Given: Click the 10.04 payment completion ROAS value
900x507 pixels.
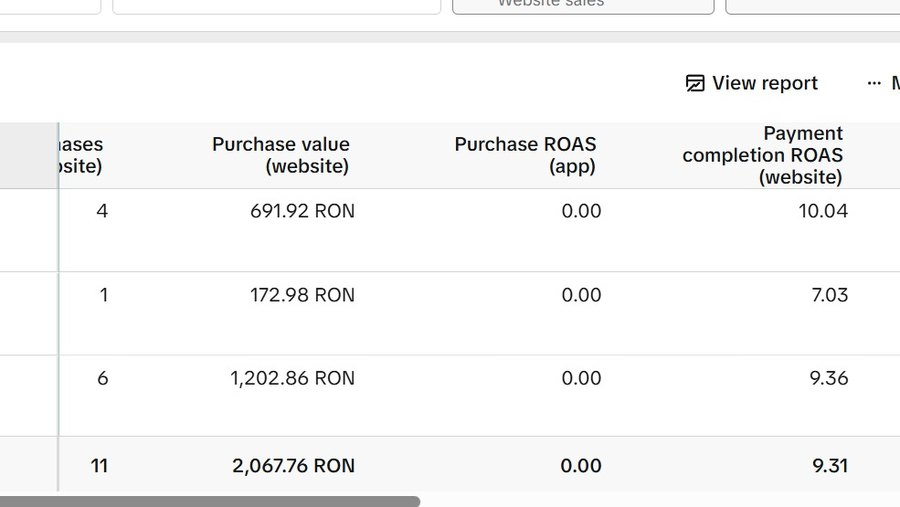Looking at the screenshot, I should point(823,211).
